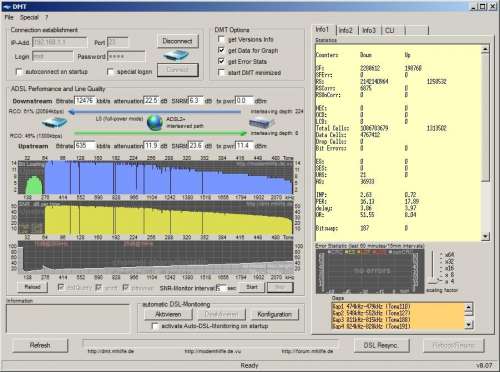Toggle autoconnect on startup checkbox
The width and height of the screenshot is (500, 372).
click(19, 72)
